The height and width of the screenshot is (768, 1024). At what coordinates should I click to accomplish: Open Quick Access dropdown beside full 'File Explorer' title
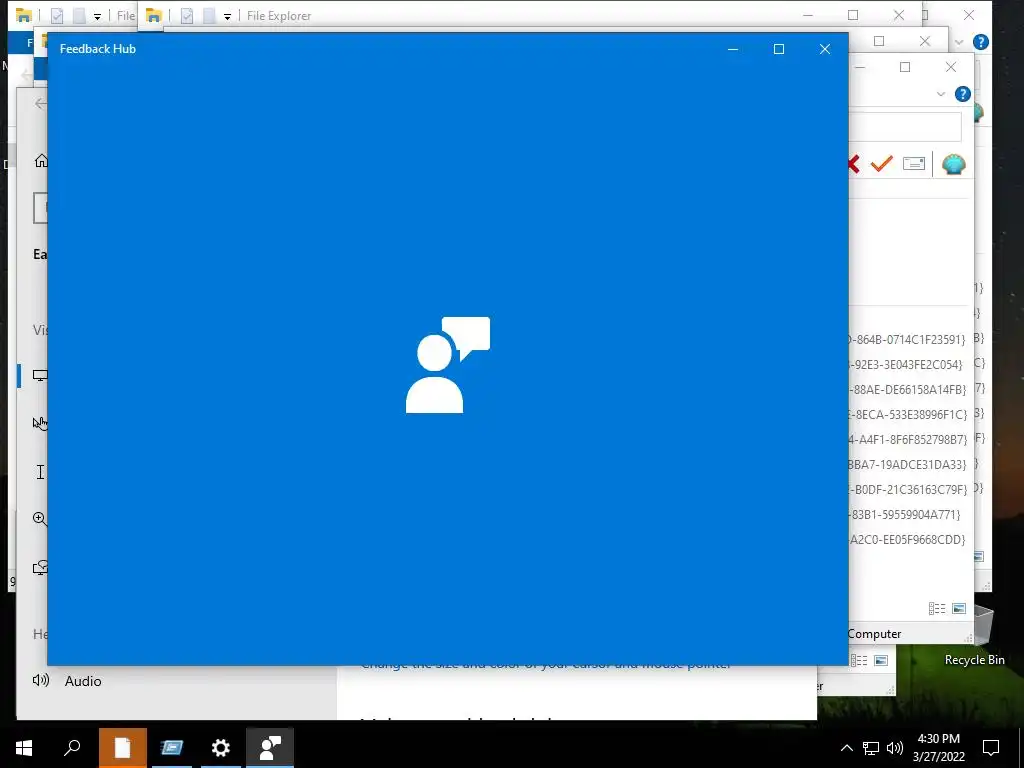227,17
